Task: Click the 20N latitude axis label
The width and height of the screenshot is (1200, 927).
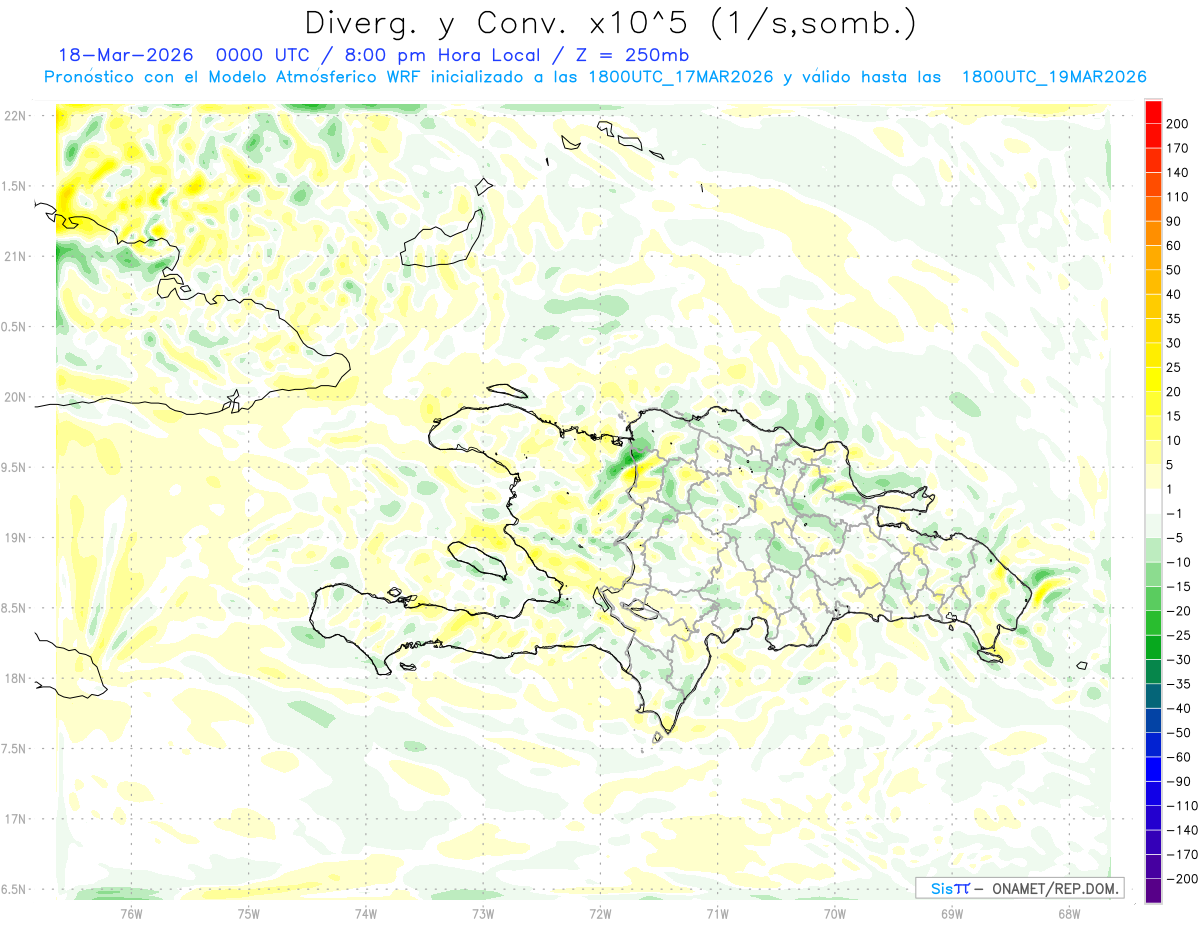Action: click(14, 397)
